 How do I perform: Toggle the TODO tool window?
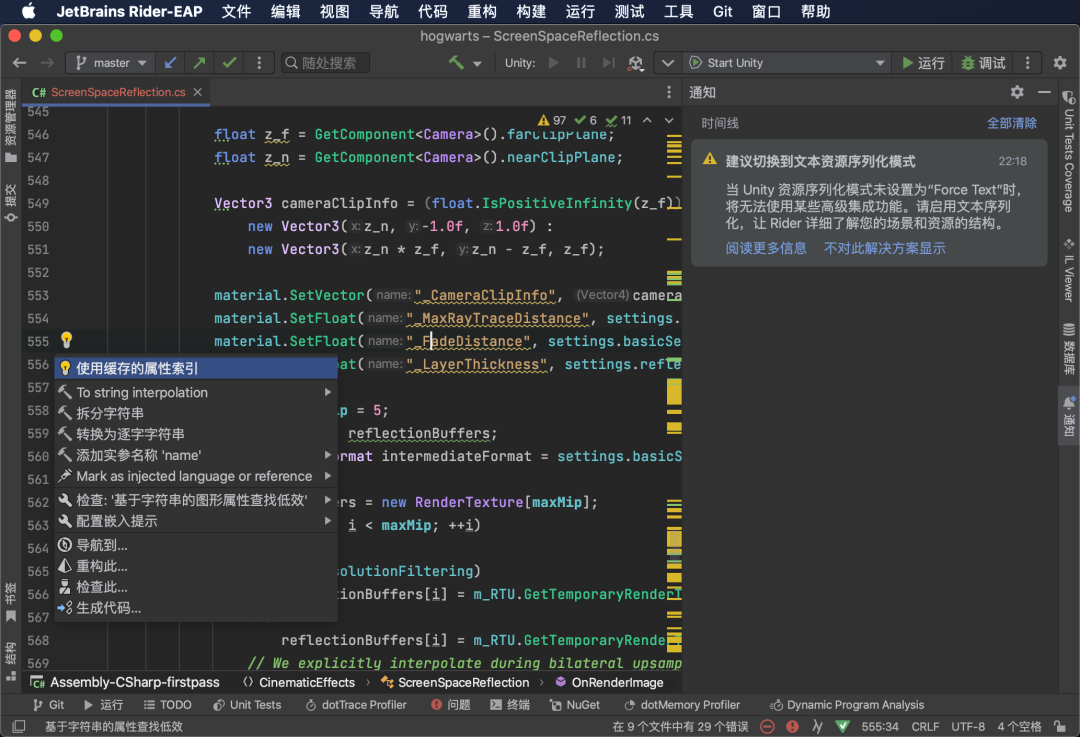tap(167, 705)
